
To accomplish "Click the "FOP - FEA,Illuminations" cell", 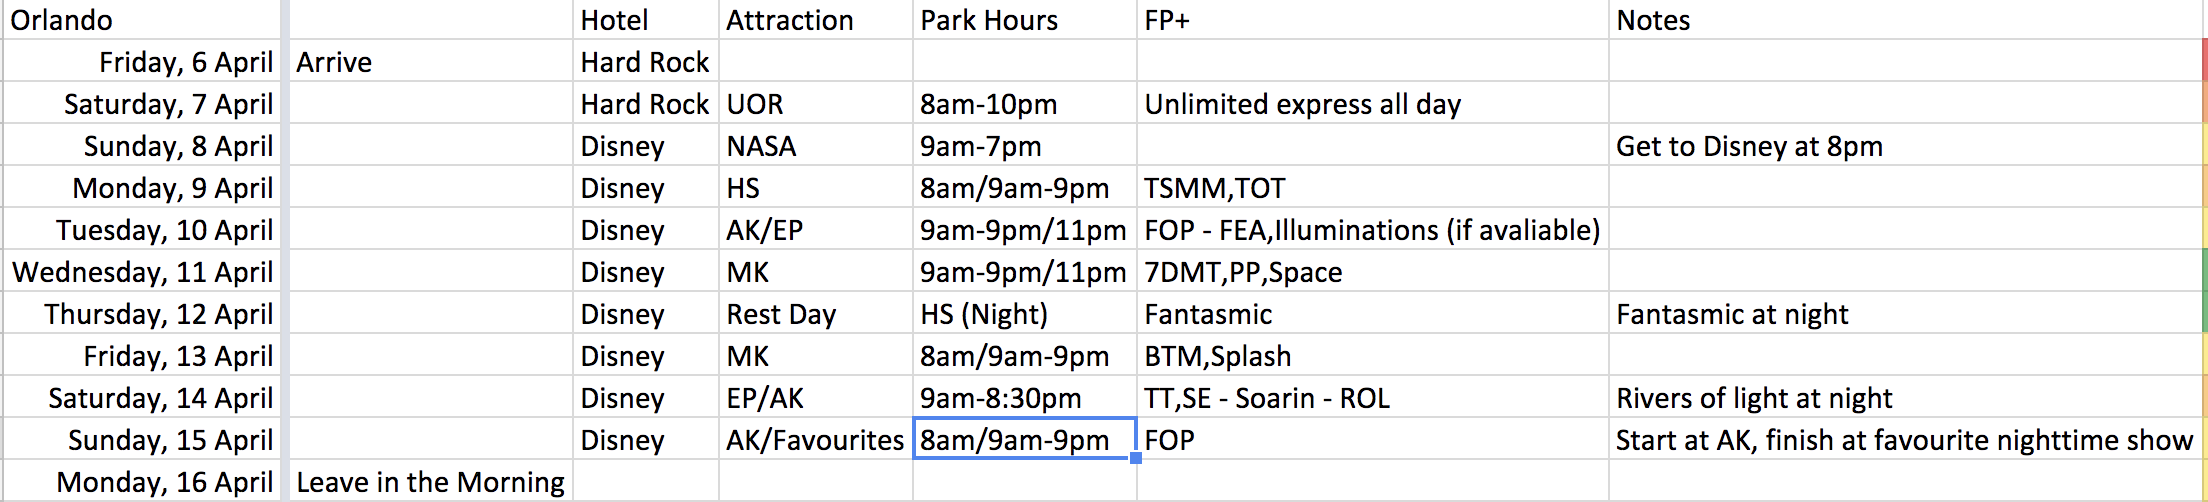I will point(1371,230).
